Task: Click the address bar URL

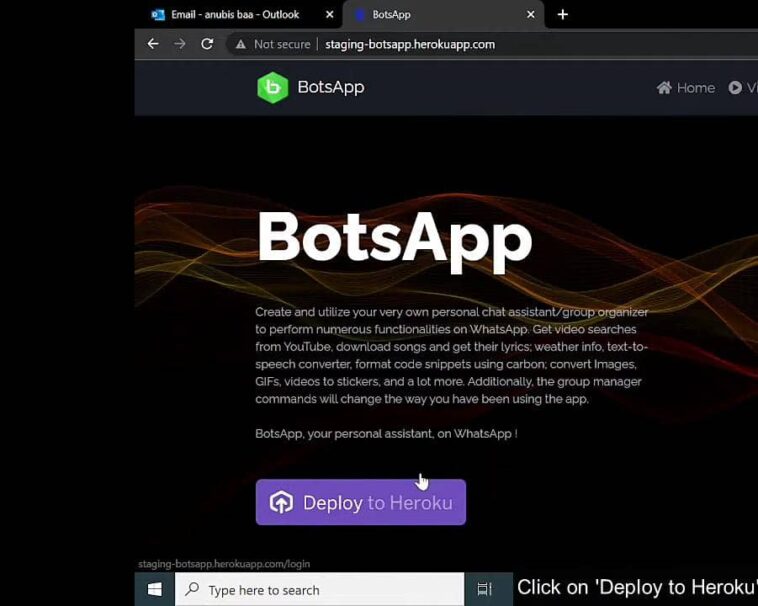Action: (x=410, y=44)
